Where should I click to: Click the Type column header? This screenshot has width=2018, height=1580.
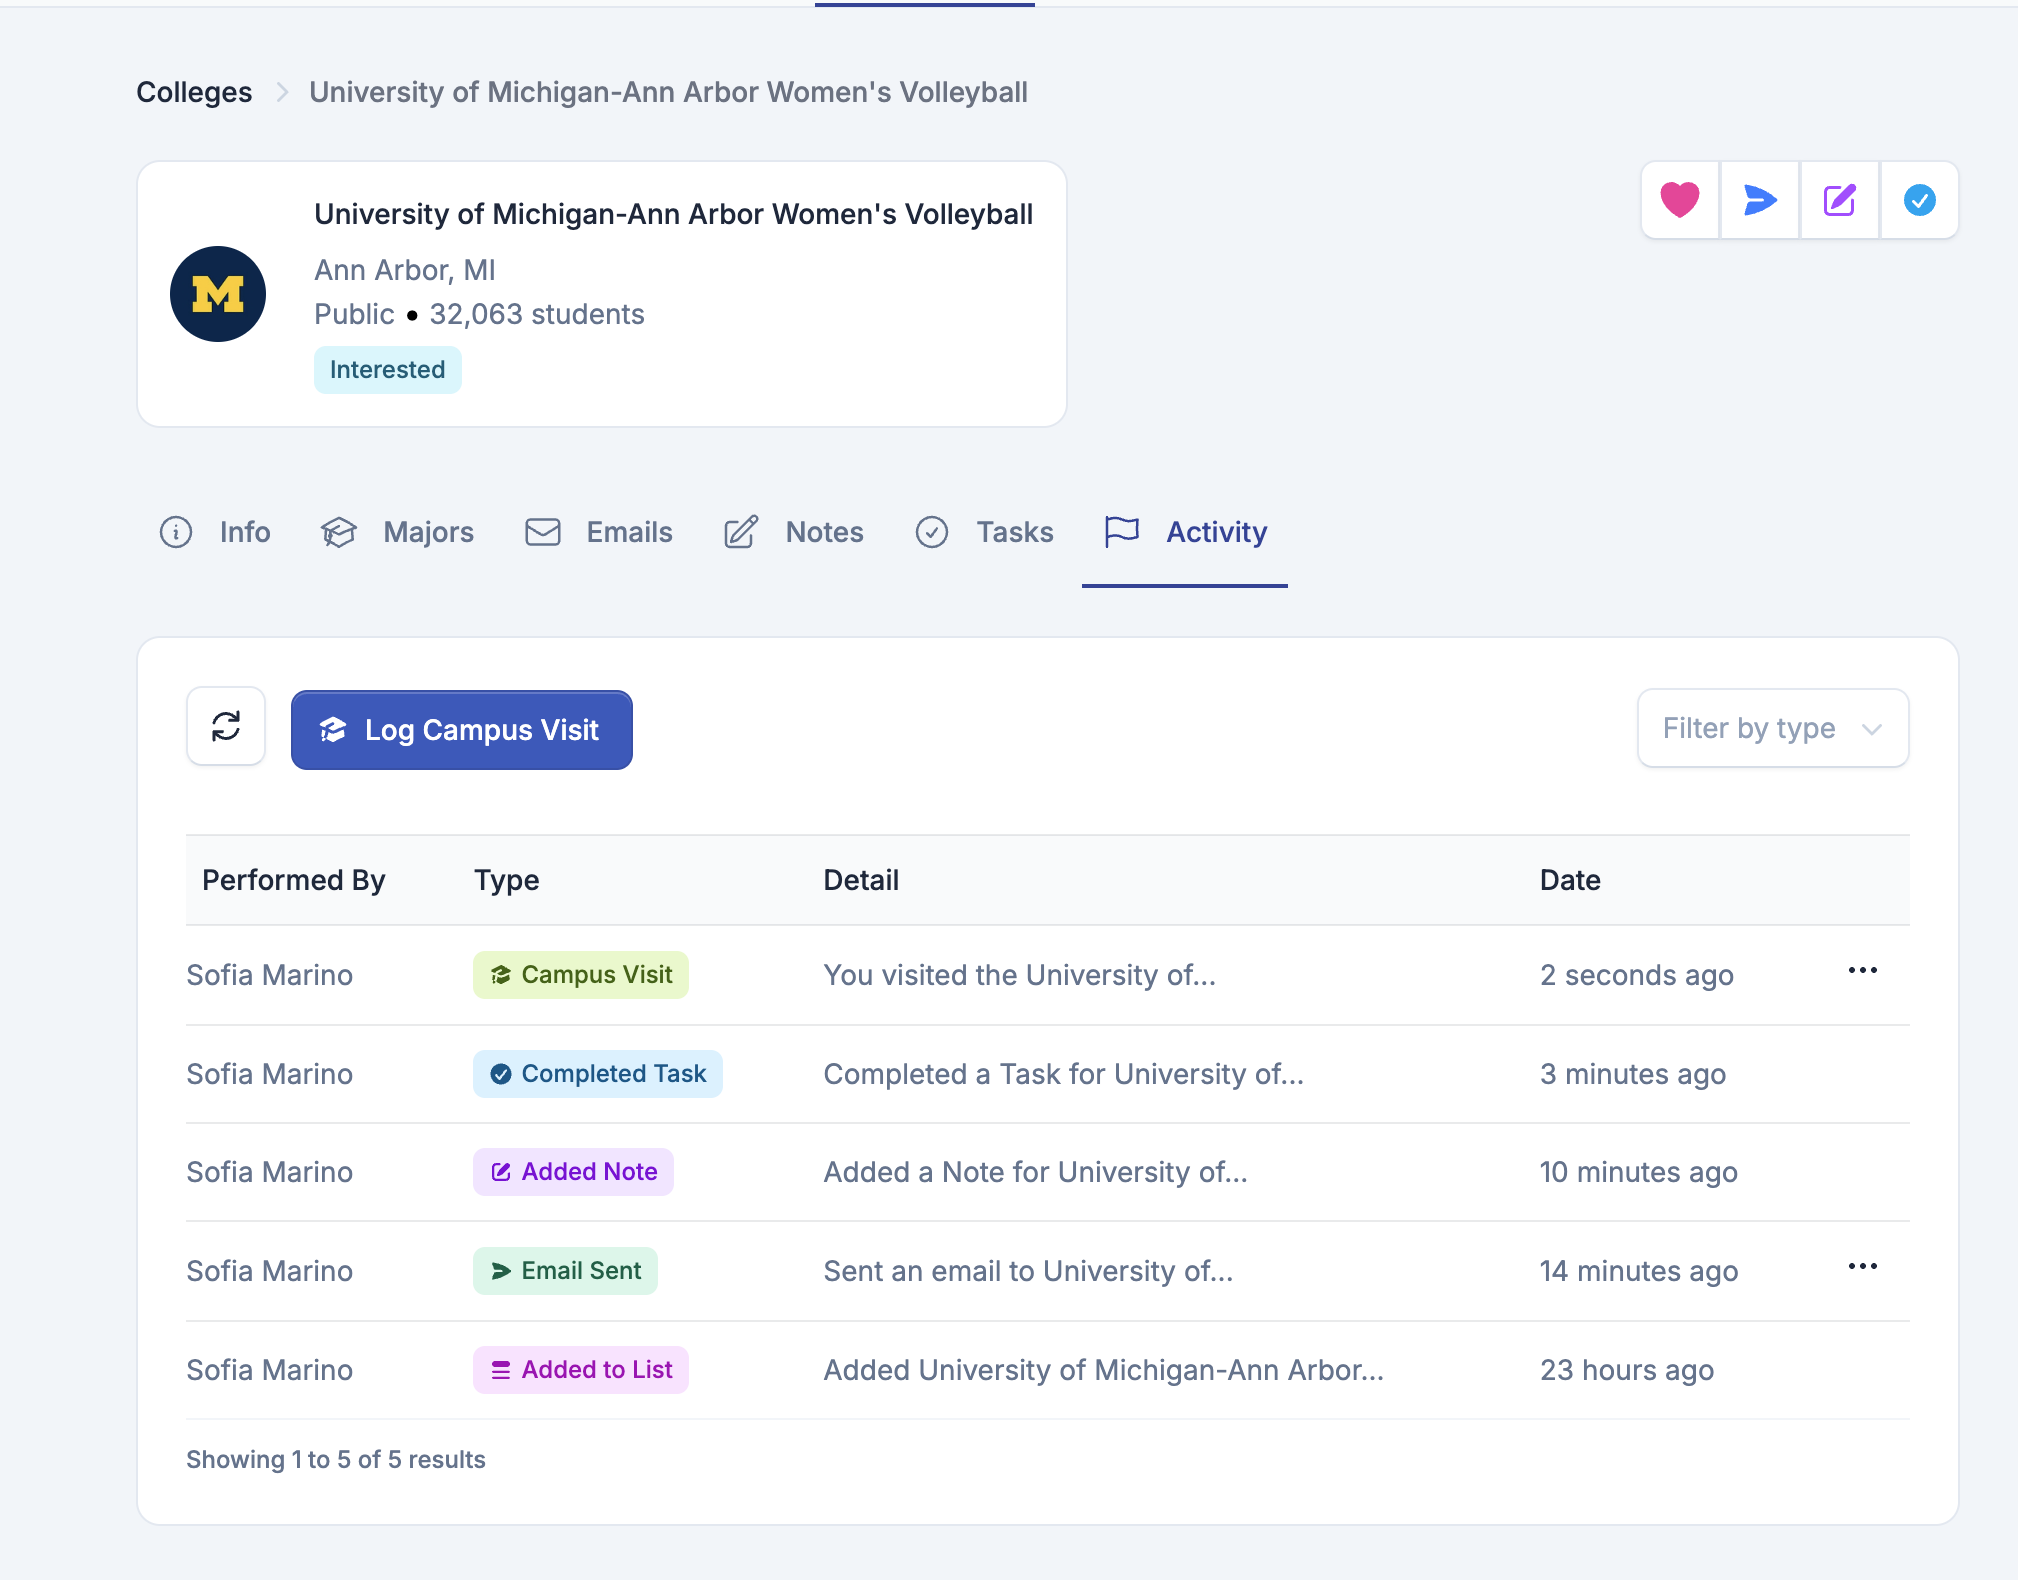point(507,880)
